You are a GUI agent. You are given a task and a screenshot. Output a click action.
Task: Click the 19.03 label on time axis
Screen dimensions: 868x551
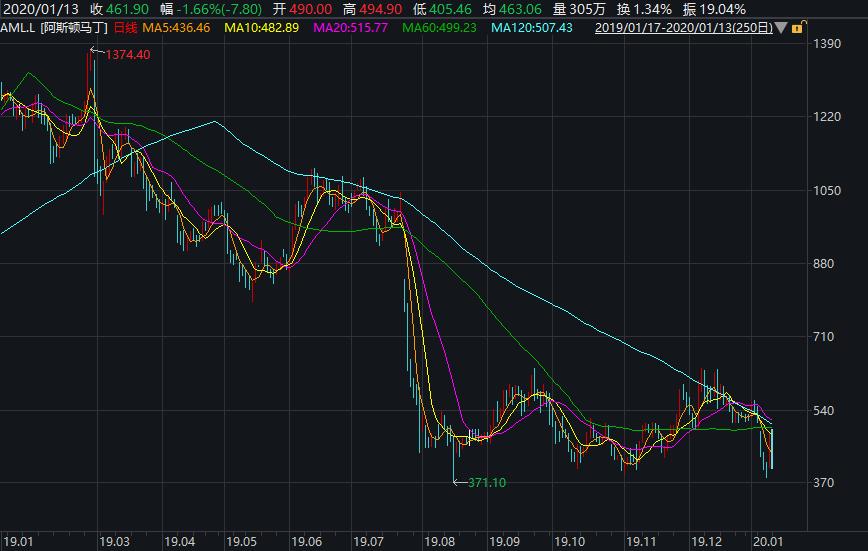[x=114, y=541]
